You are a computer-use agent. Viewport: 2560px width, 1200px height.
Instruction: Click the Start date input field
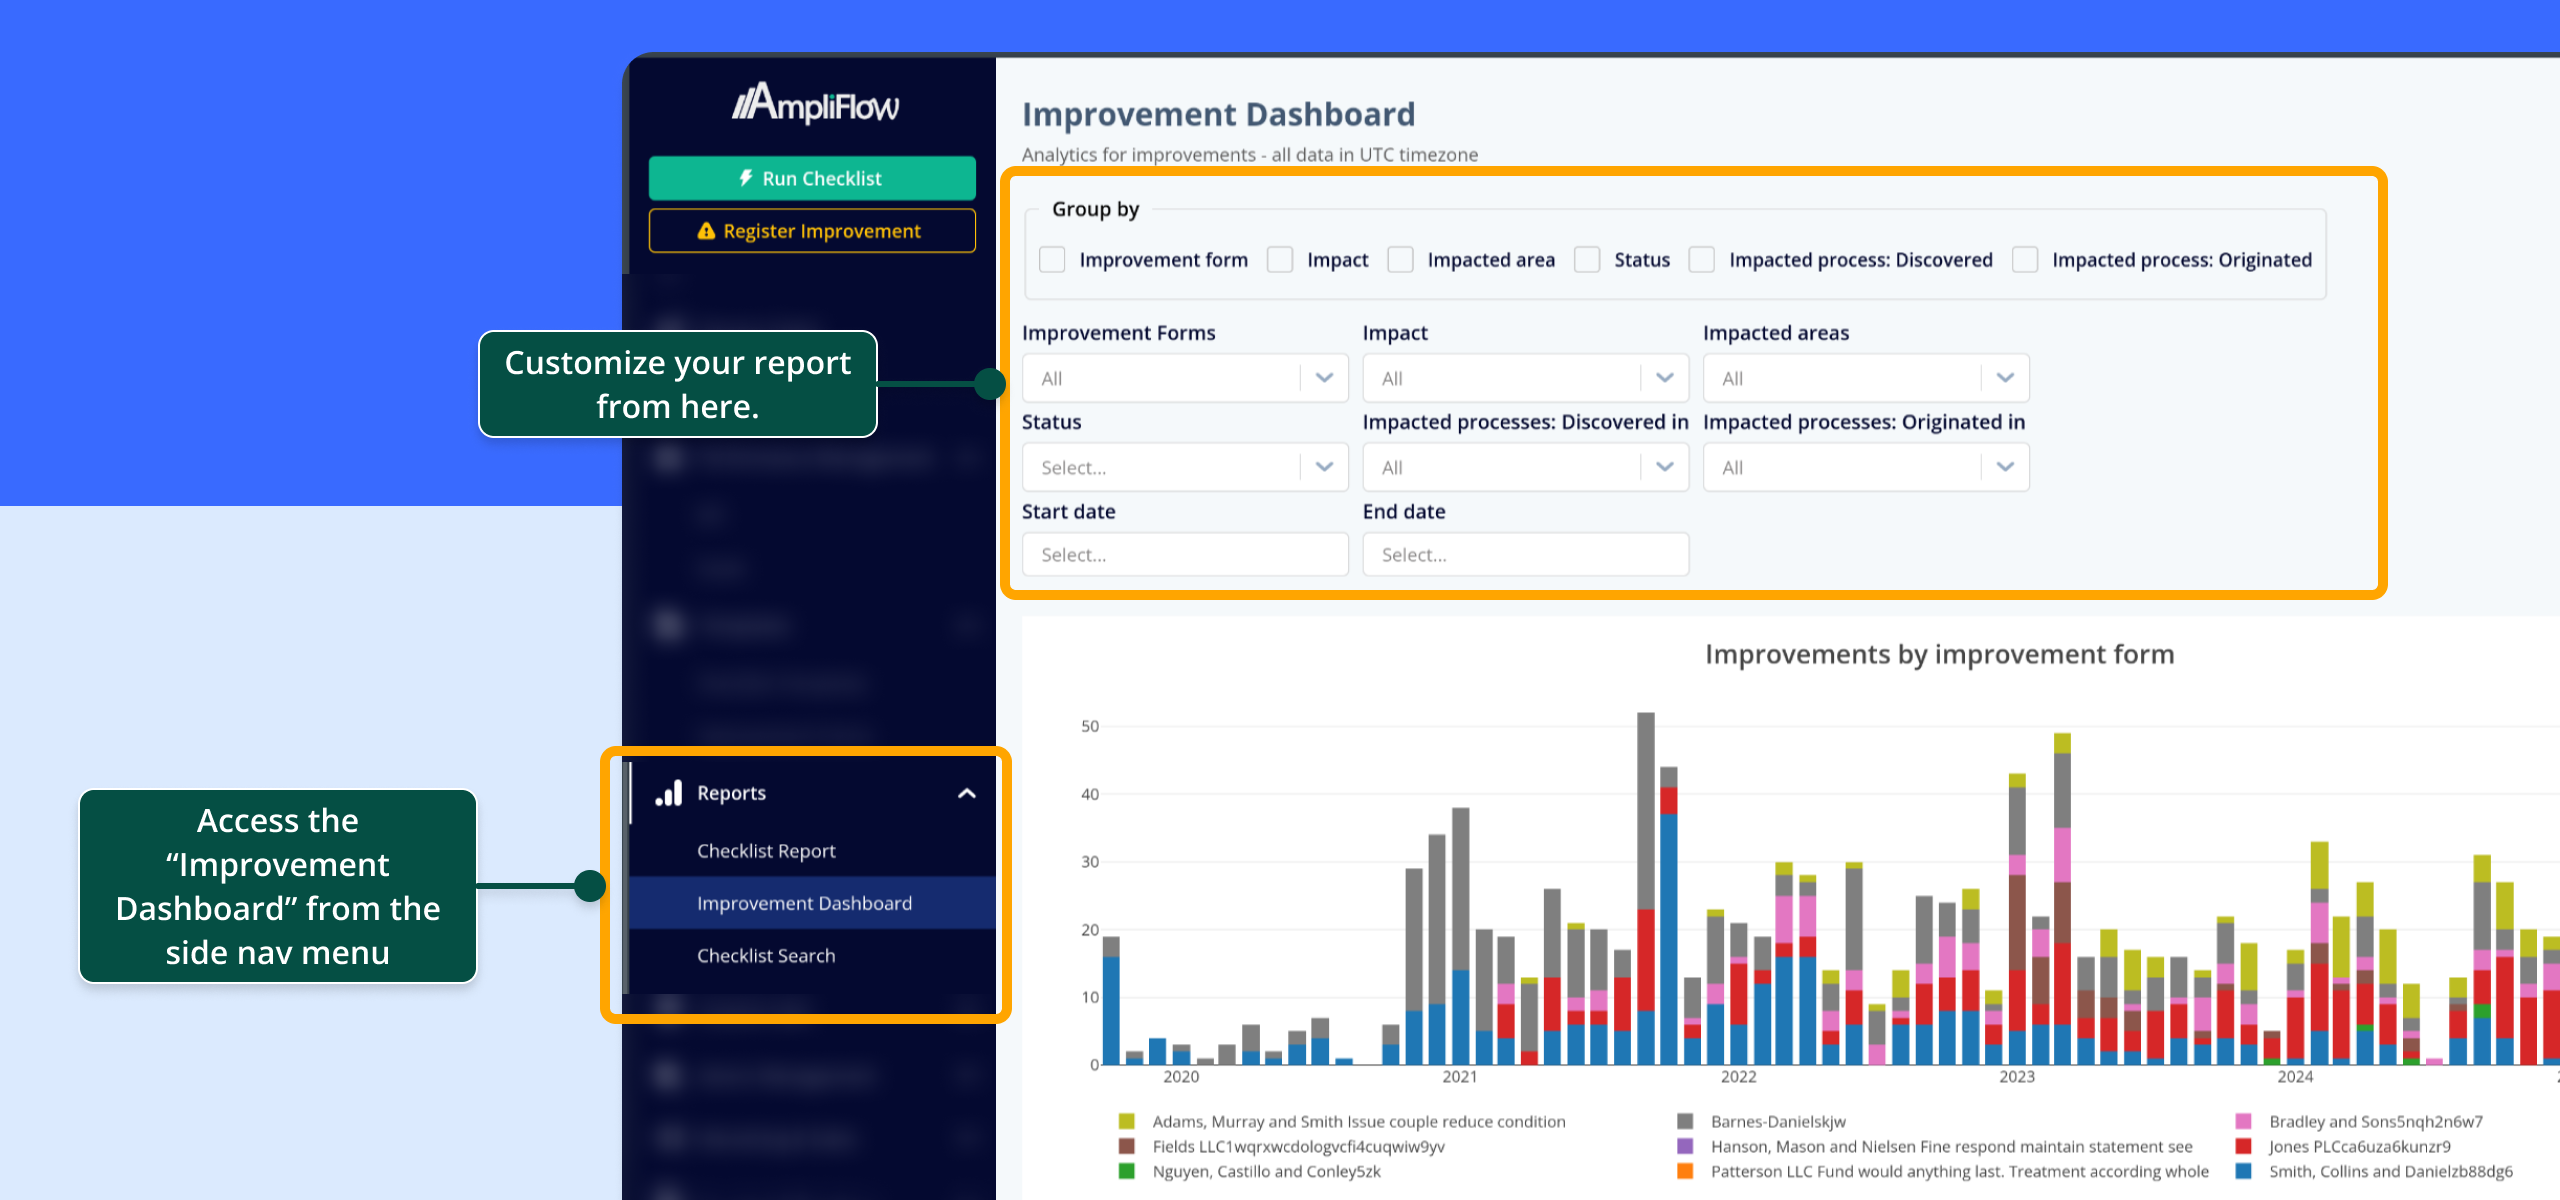coord(1184,555)
